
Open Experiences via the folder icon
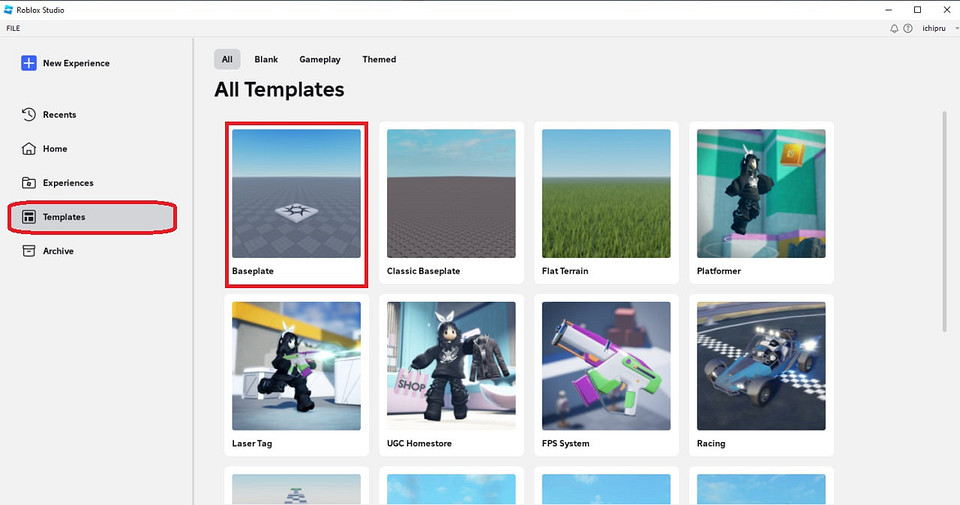pos(29,183)
